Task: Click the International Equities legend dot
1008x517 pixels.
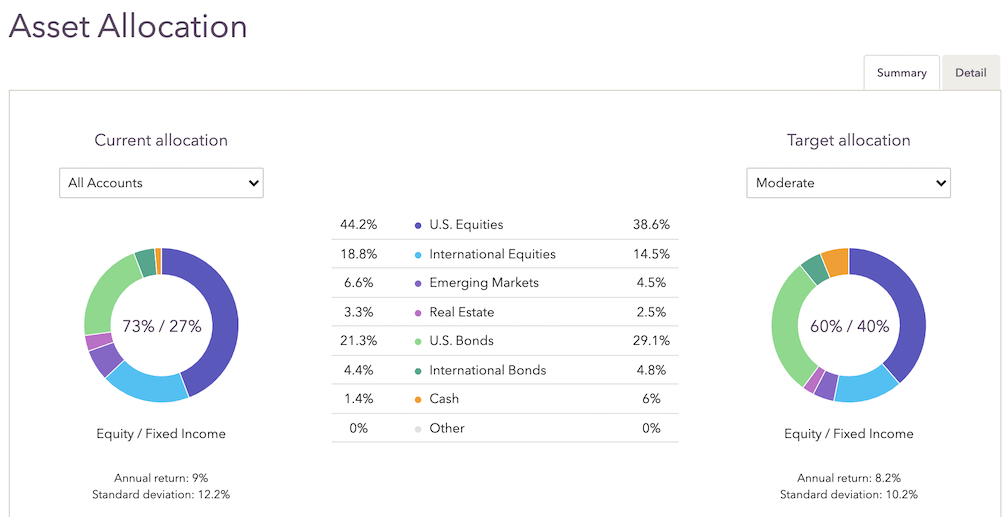Action: tap(418, 254)
